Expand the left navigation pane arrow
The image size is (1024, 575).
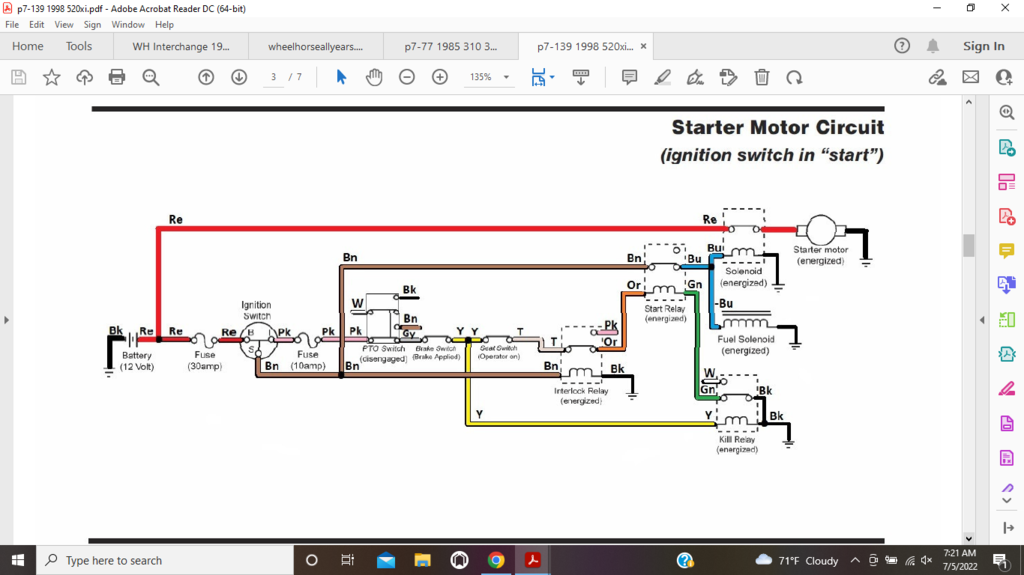pyautogui.click(x=7, y=320)
